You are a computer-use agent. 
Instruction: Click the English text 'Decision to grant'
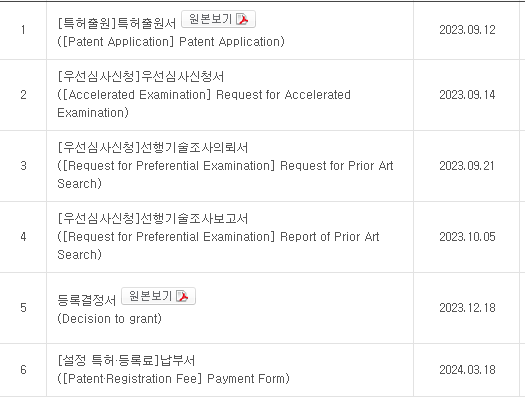pyautogui.click(x=109, y=319)
